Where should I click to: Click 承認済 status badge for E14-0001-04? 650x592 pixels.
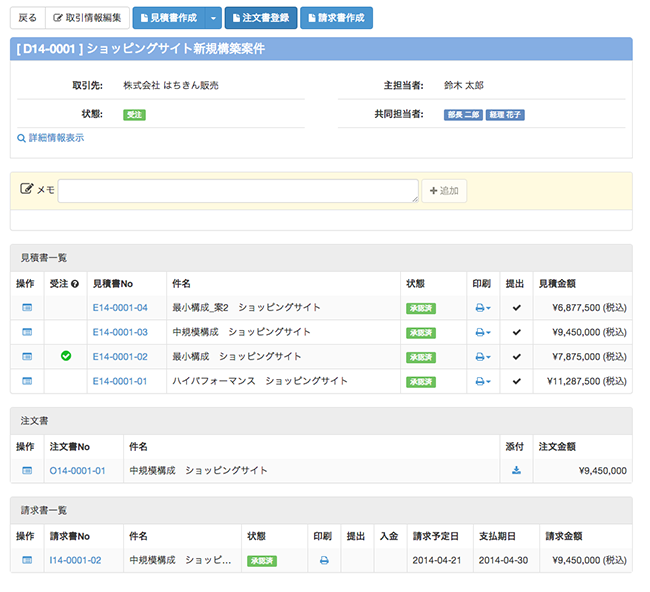[x=421, y=308]
